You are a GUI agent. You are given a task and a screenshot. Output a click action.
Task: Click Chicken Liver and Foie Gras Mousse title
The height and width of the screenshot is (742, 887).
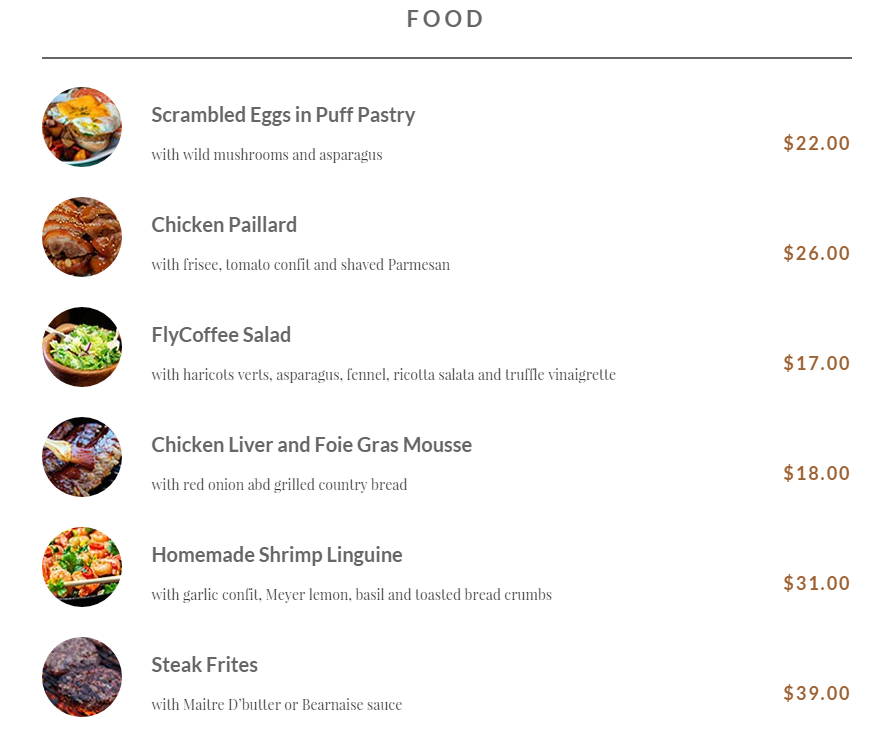[x=311, y=445]
